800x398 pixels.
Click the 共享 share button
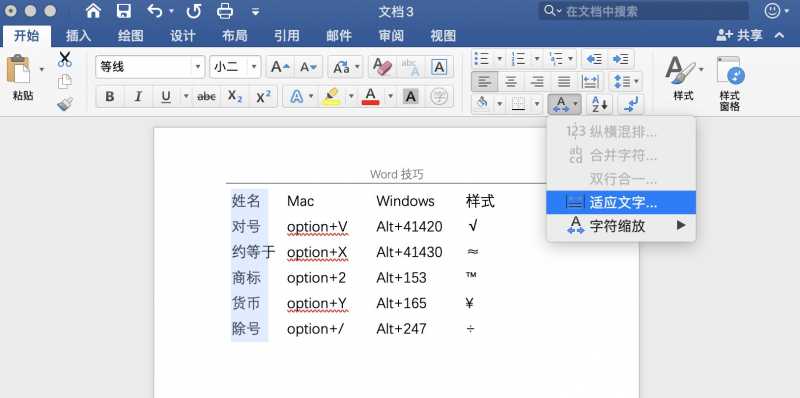click(739, 35)
